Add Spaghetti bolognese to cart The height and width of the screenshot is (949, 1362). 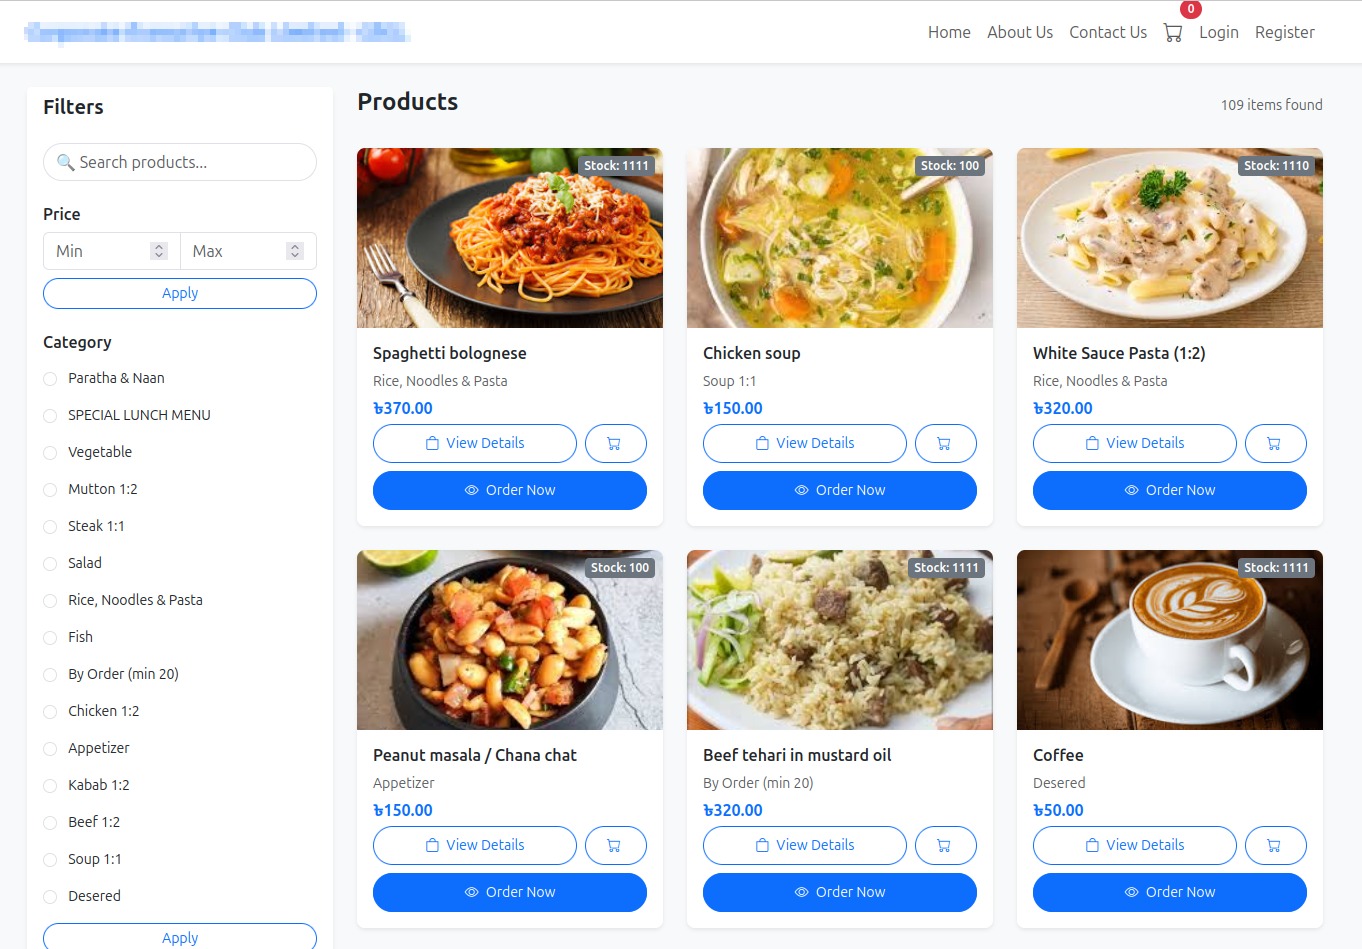pos(615,443)
